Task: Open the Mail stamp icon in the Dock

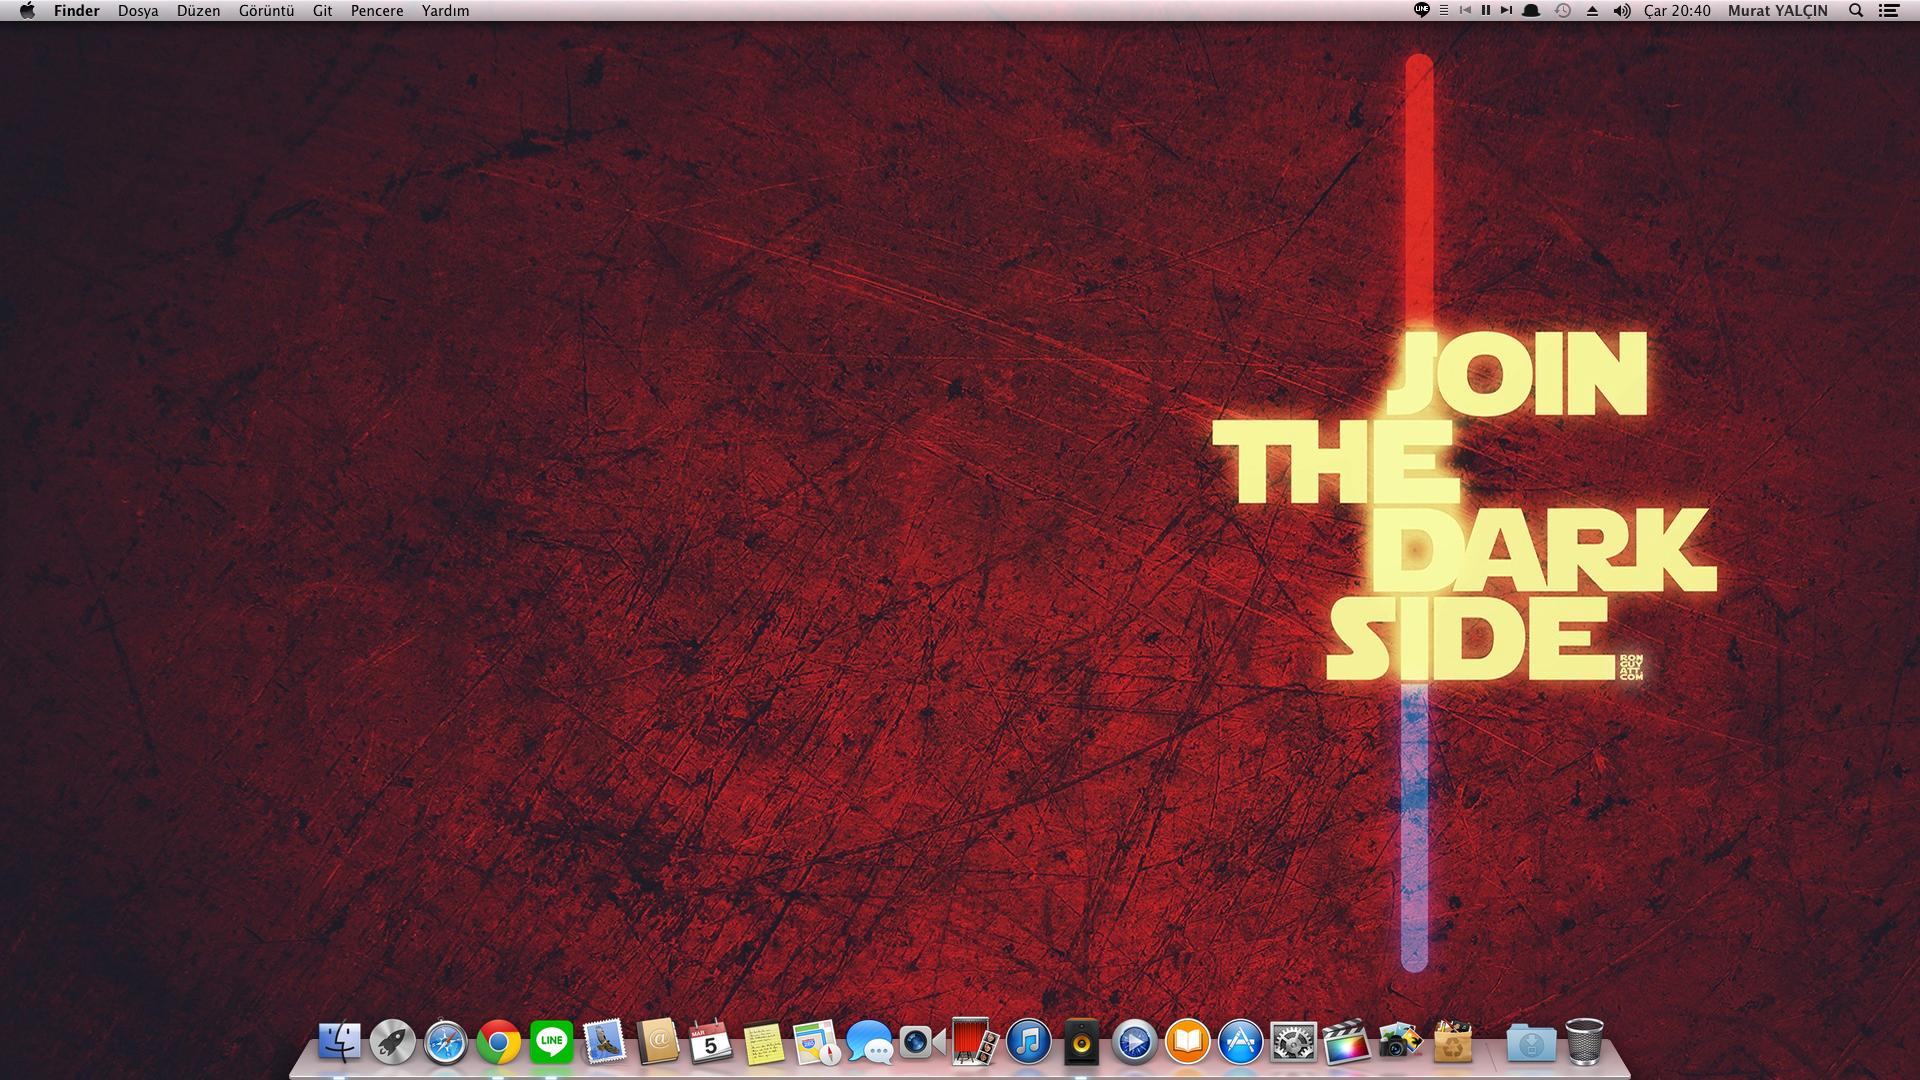Action: (604, 1042)
